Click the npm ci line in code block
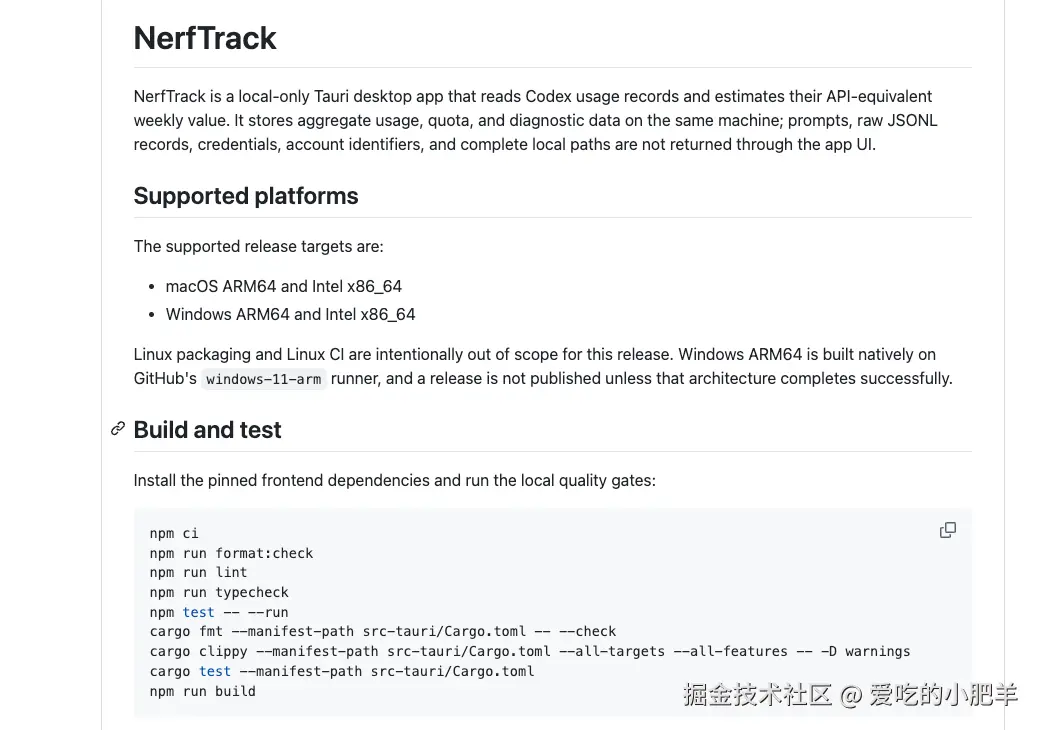The width and height of the screenshot is (1040, 730). 174,533
